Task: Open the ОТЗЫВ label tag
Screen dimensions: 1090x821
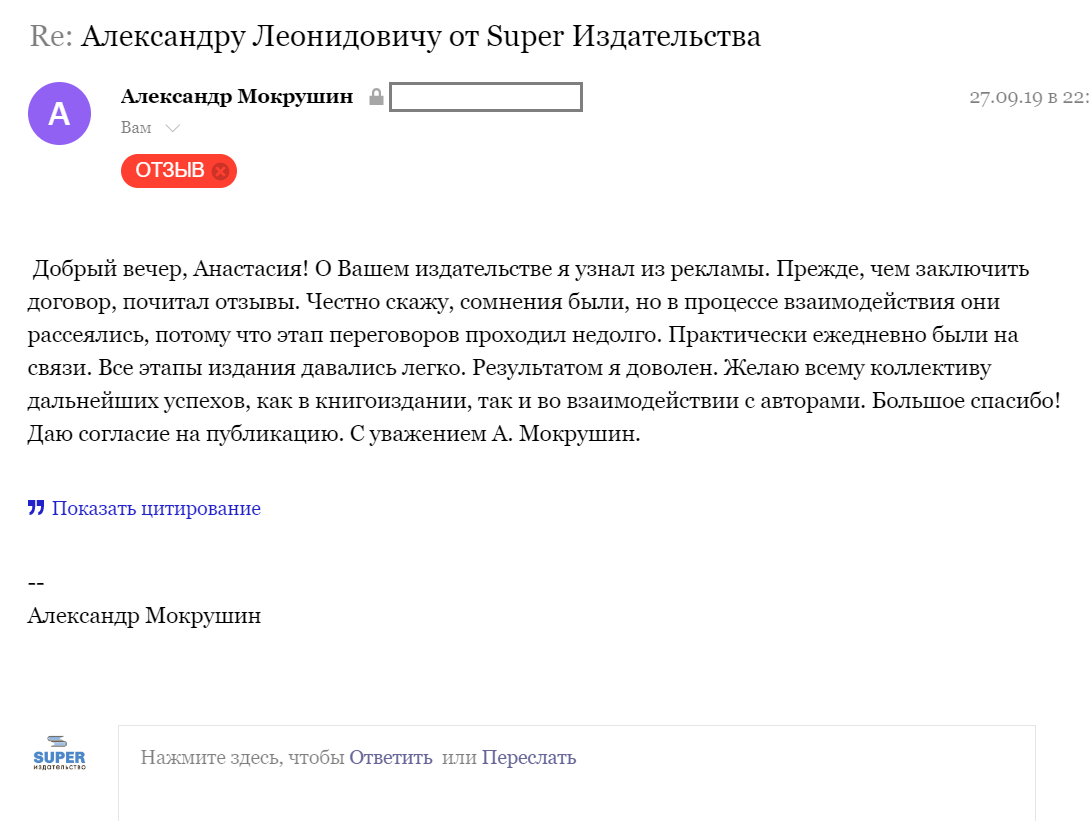Action: 169,171
